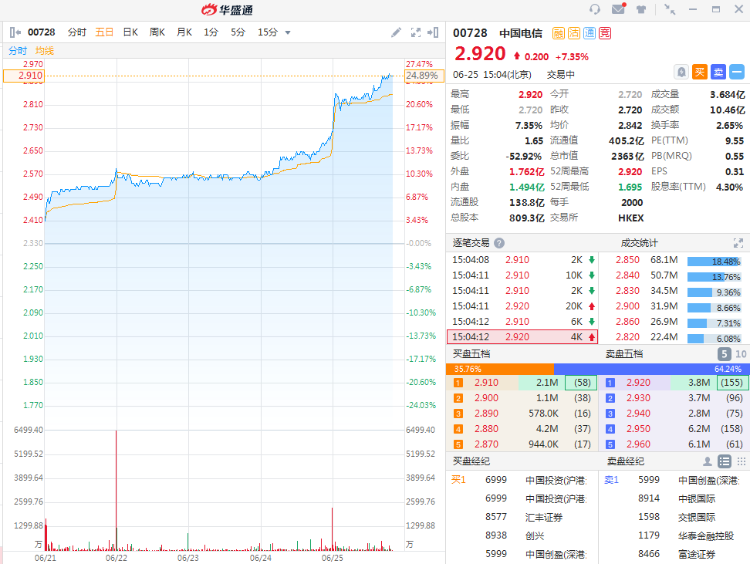The width and height of the screenshot is (750, 564).
Task: Switch to 5分 chart tab
Action: pos(238,32)
